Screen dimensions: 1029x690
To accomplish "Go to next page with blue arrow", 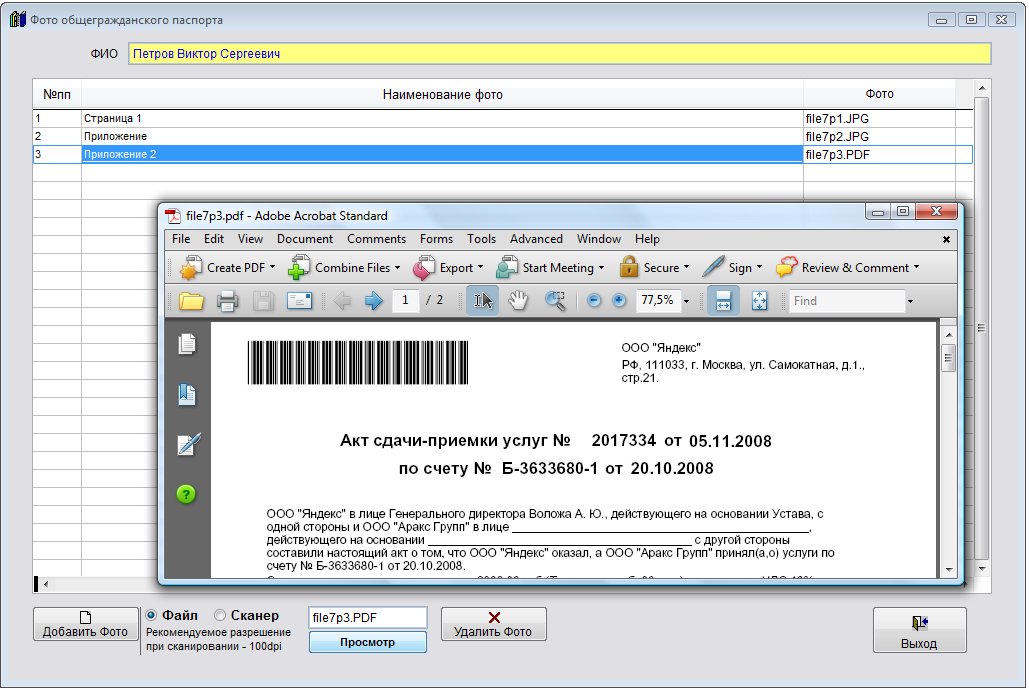I will tap(374, 301).
